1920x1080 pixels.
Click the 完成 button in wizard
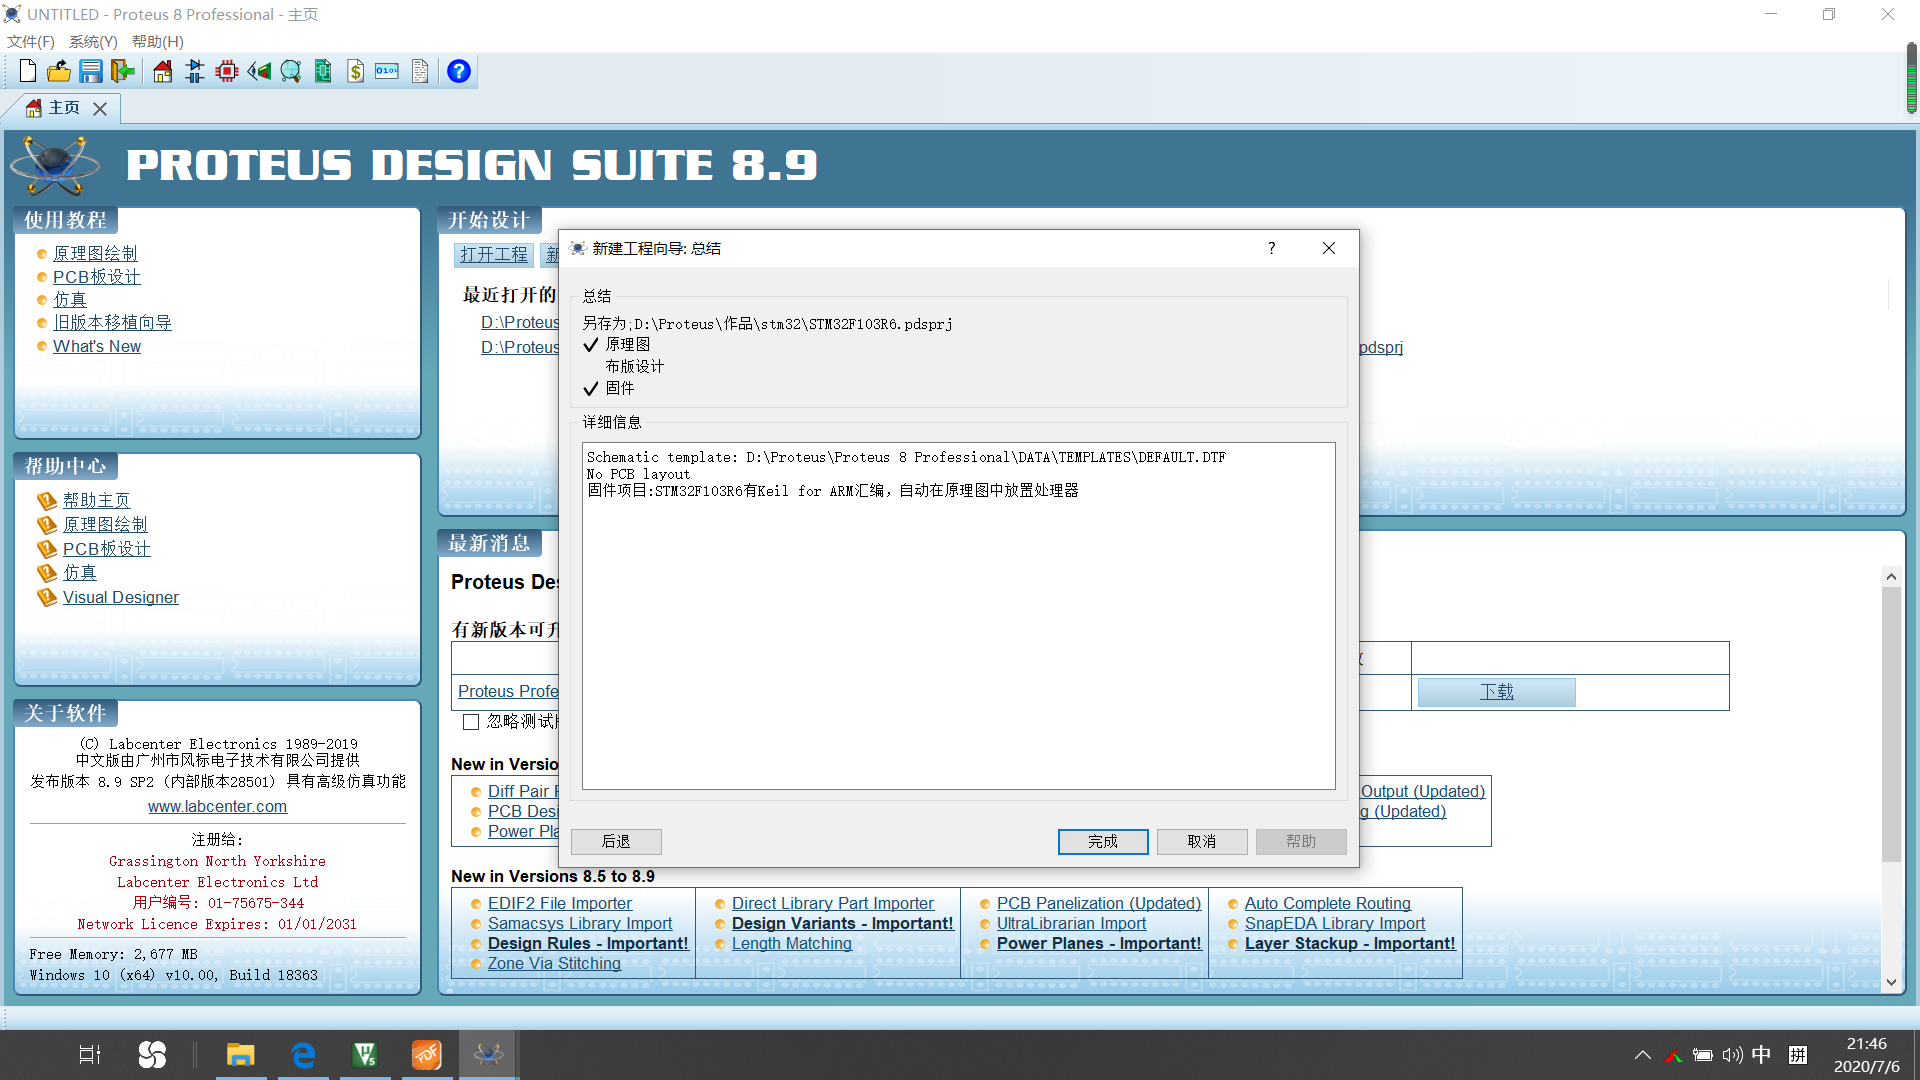click(1102, 841)
